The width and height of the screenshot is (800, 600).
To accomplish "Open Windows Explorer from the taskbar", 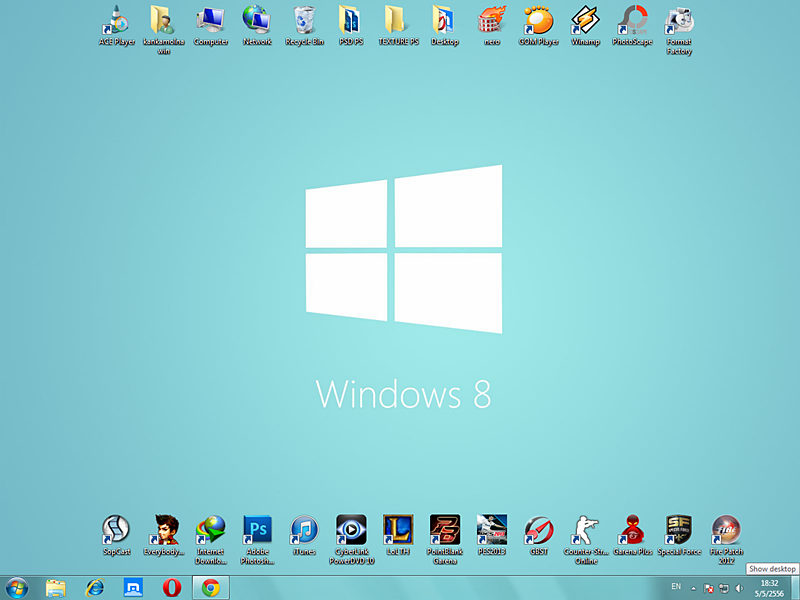I will coord(56,588).
